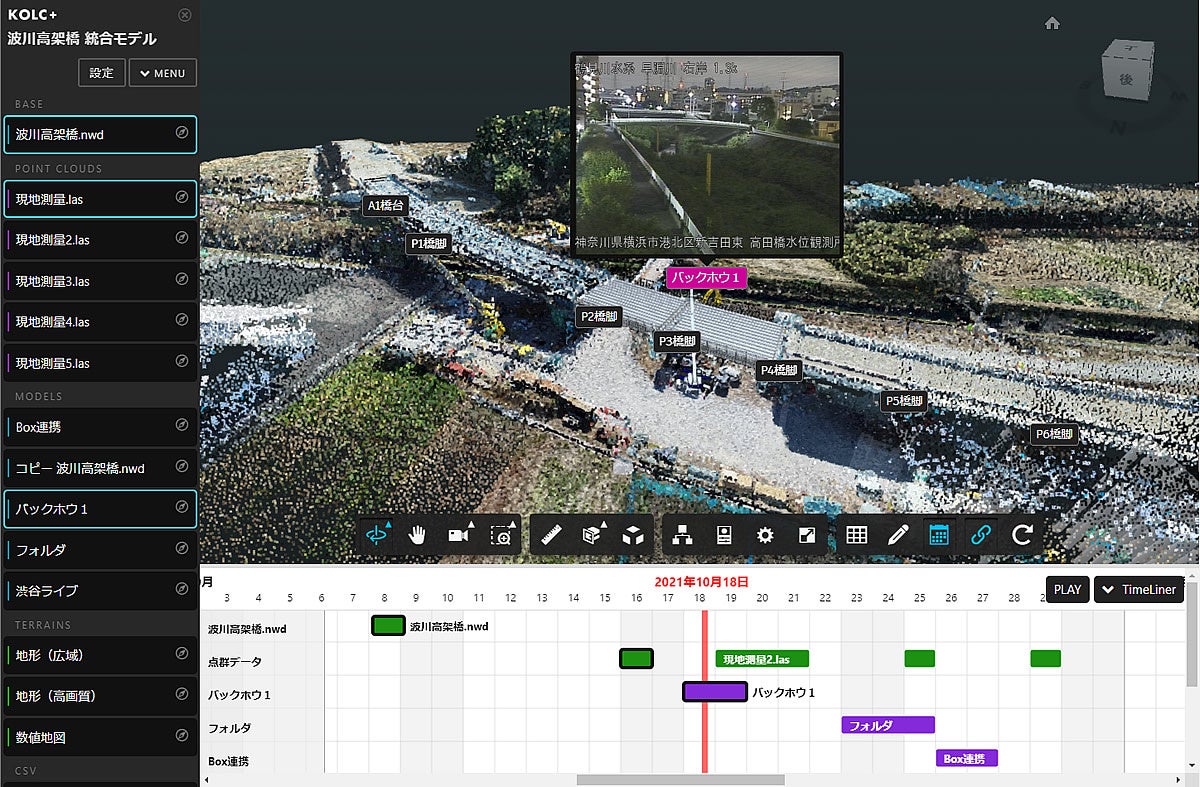Select the green 波川高架橋.nwd timeline bar

388,626
